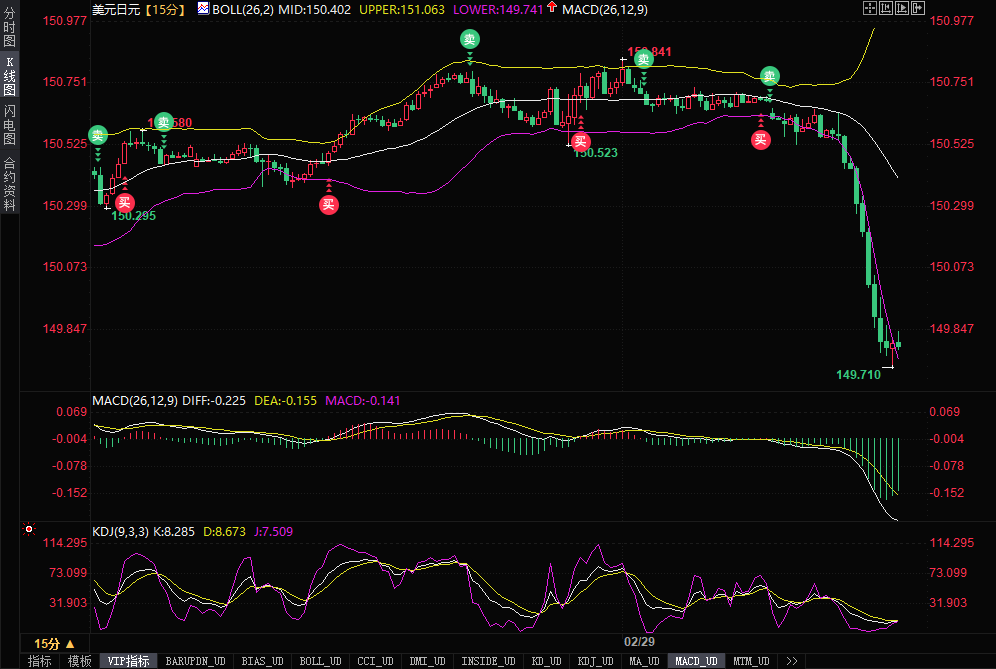Switch to the BOLL_UD indicator tab
Viewport: 996px width, 669px height.
(320, 661)
